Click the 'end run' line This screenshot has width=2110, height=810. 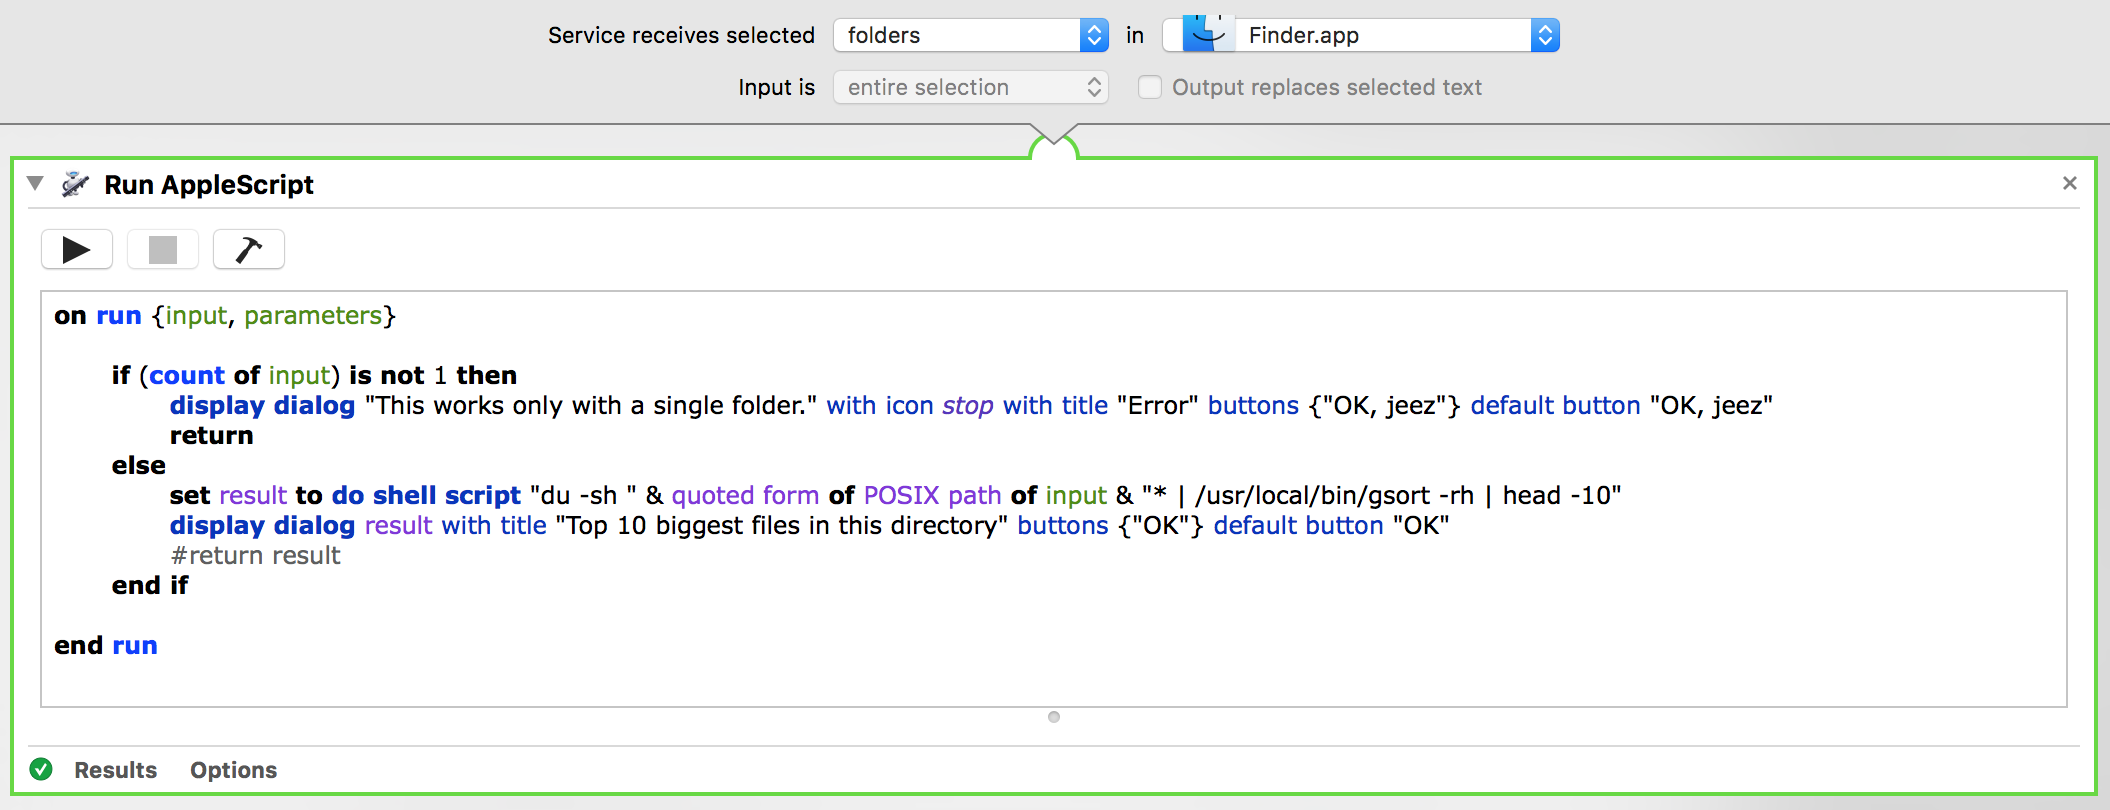106,645
